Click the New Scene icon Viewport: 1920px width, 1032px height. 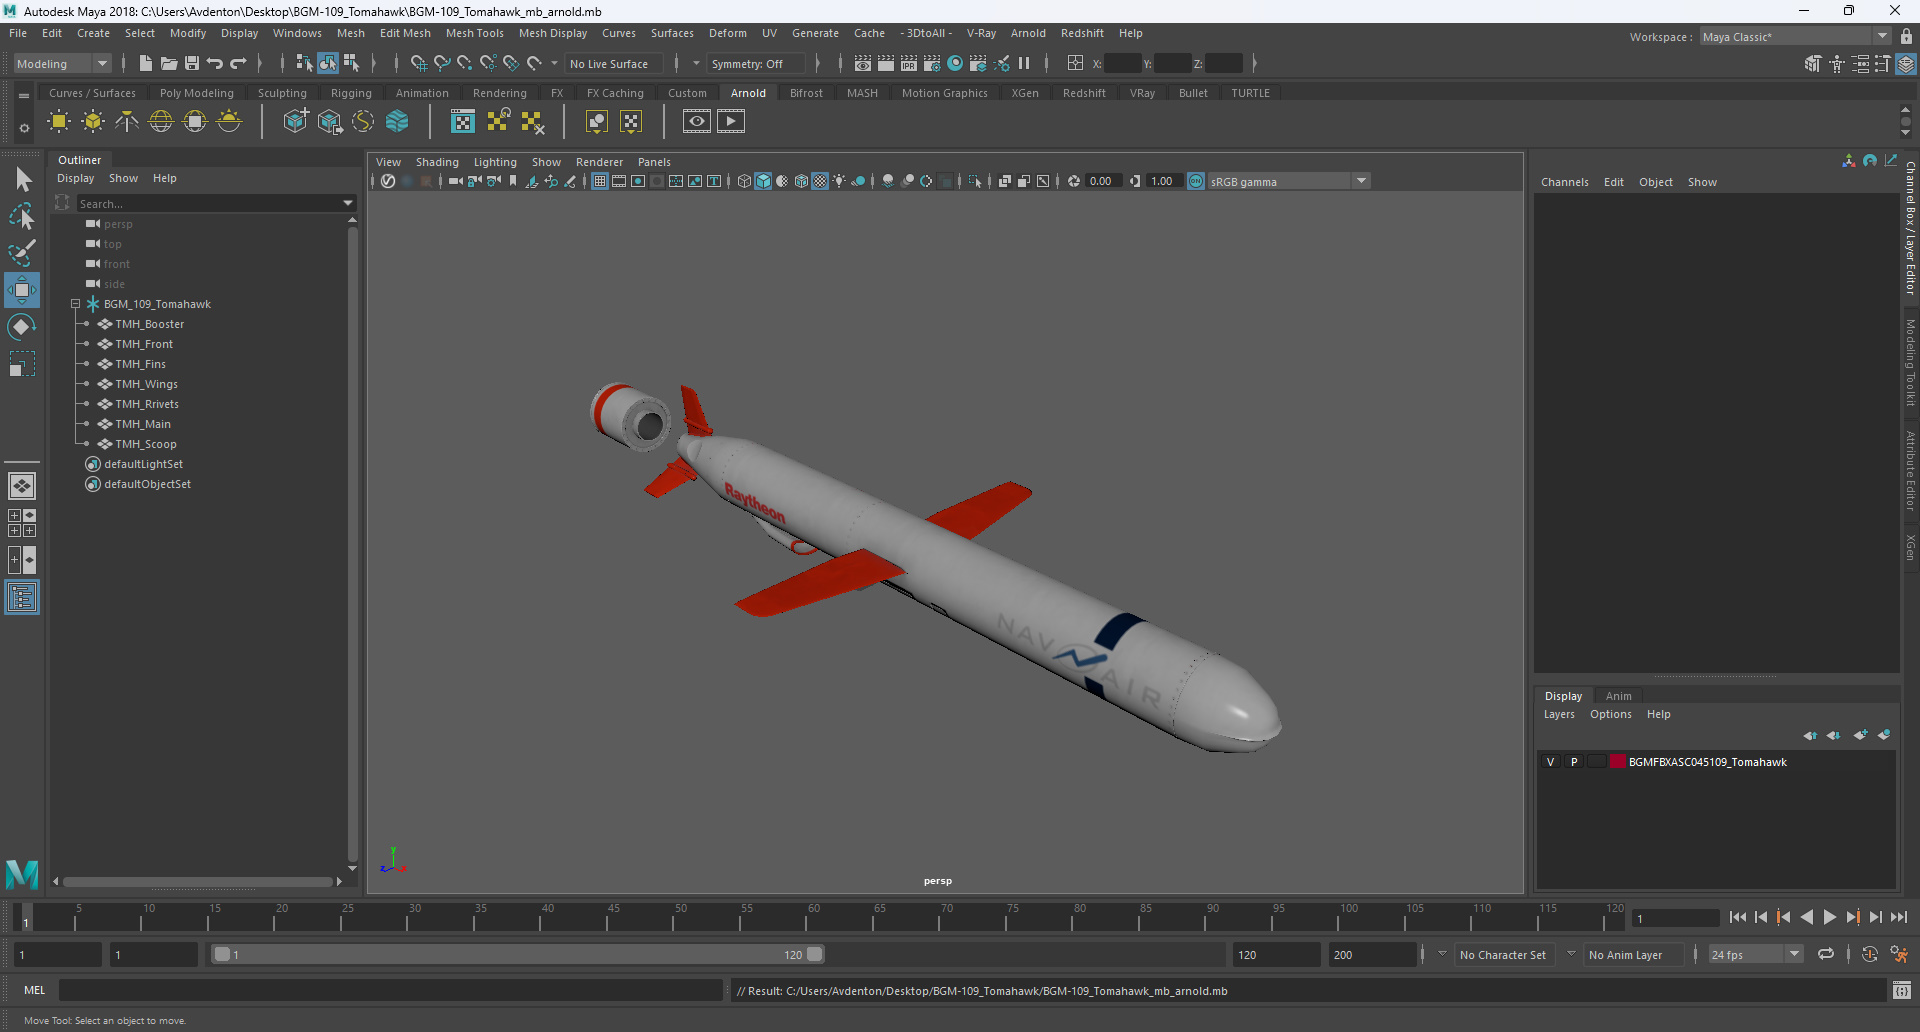point(146,63)
